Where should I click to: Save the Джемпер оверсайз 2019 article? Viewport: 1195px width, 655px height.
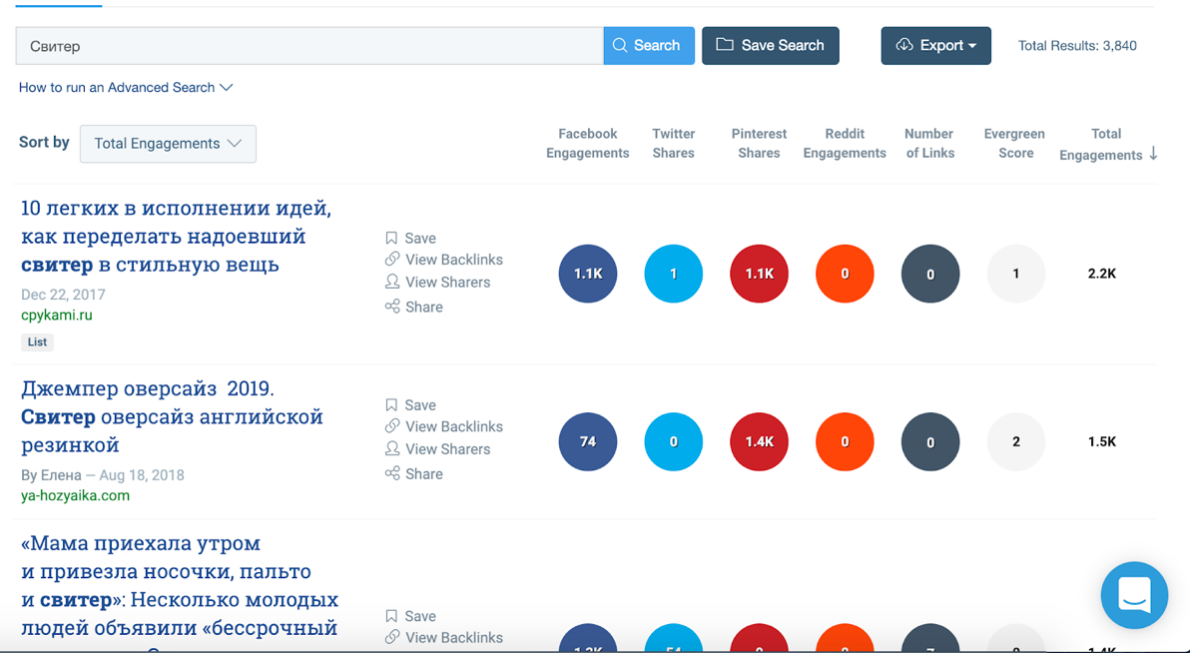(x=419, y=405)
